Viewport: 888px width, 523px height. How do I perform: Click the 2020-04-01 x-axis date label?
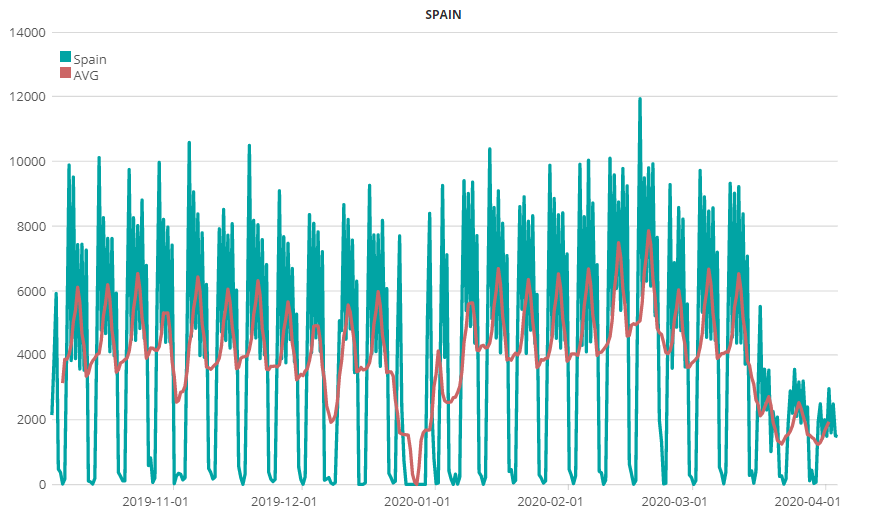pos(807,501)
